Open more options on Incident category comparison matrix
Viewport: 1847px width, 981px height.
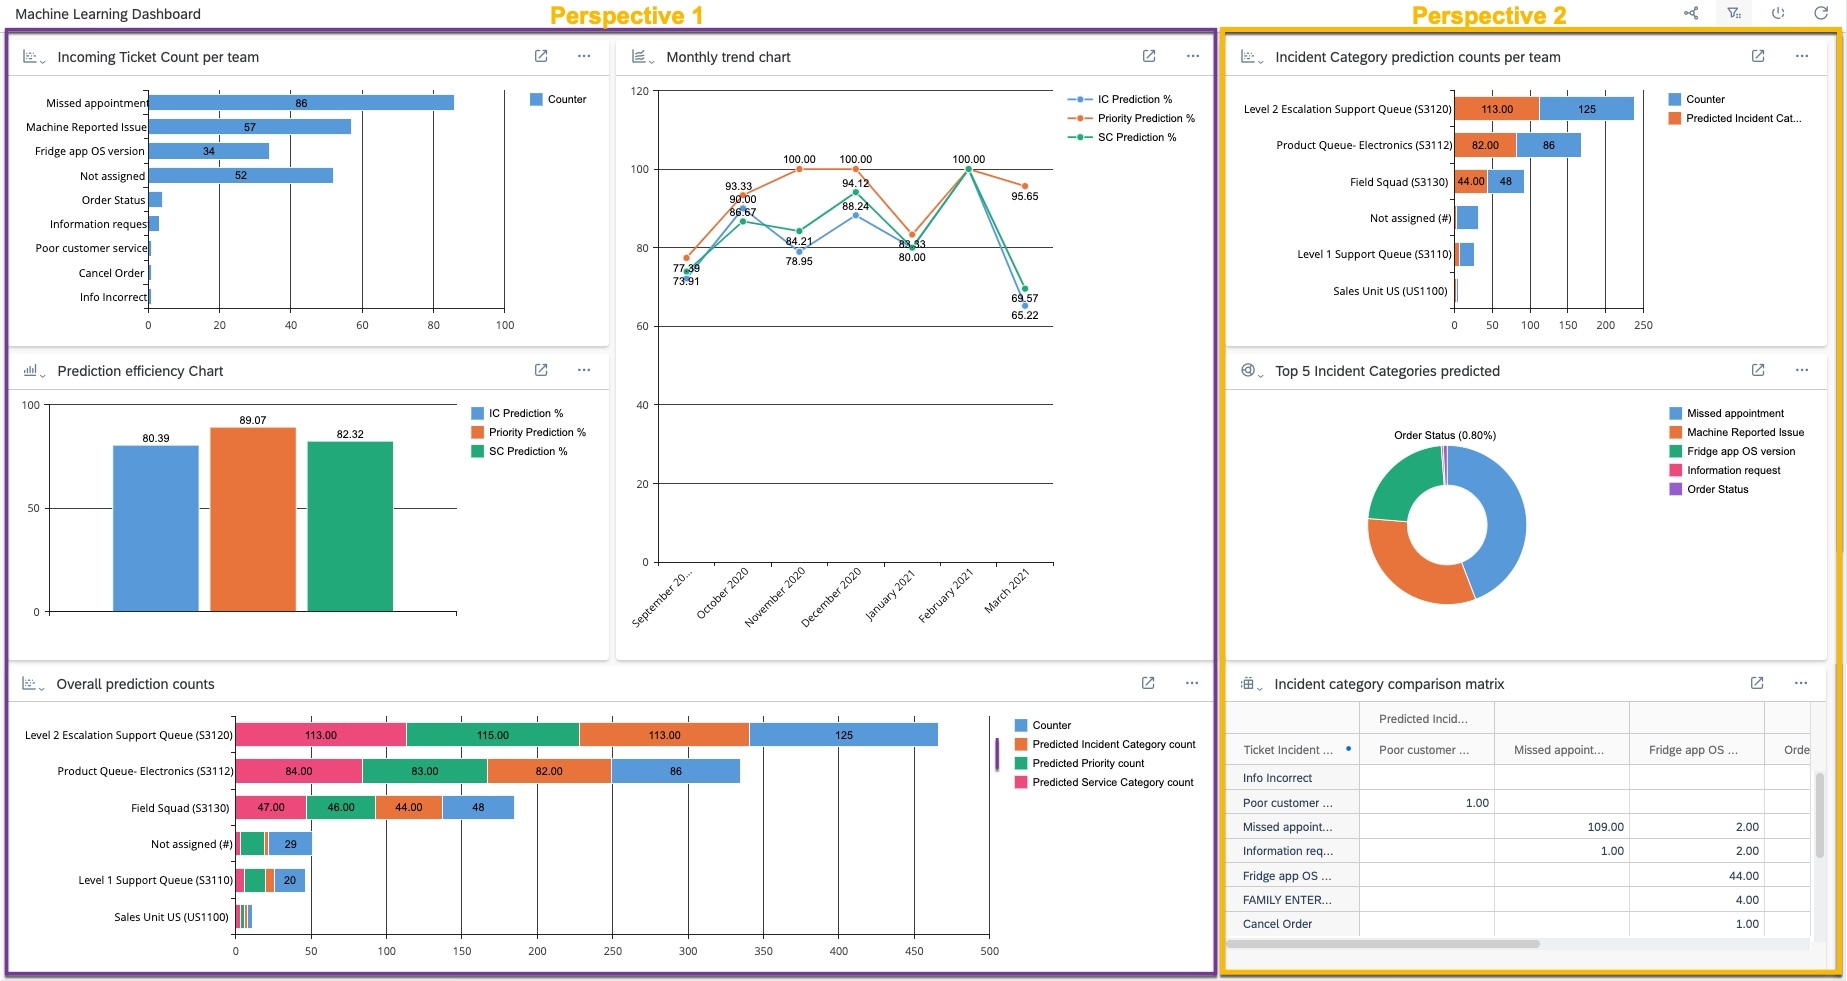click(x=1801, y=683)
